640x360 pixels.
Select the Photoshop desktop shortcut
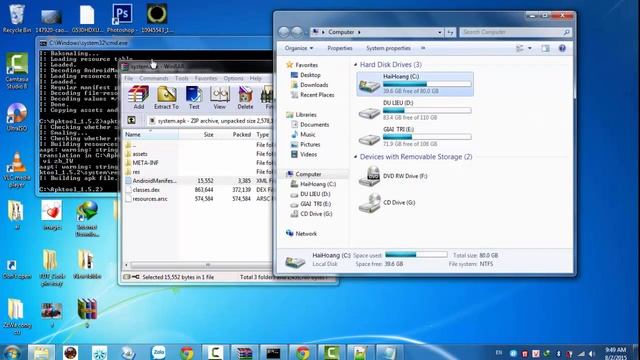122,18
